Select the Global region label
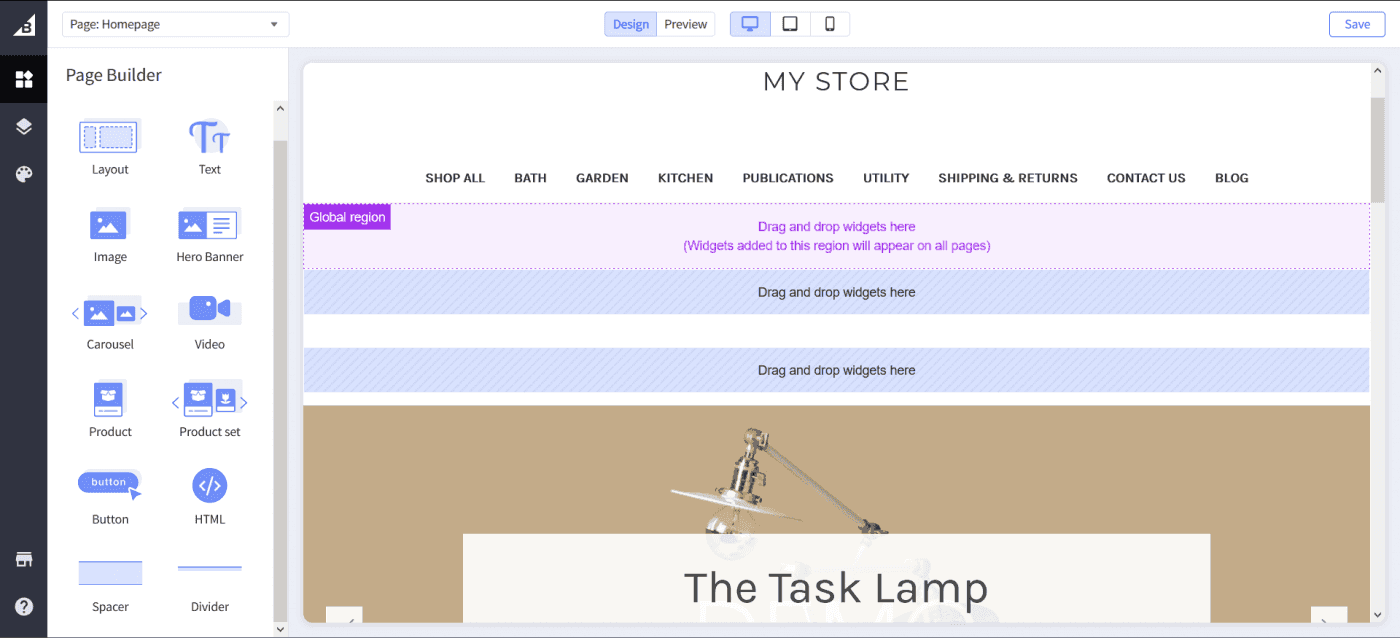 pyautogui.click(x=347, y=217)
